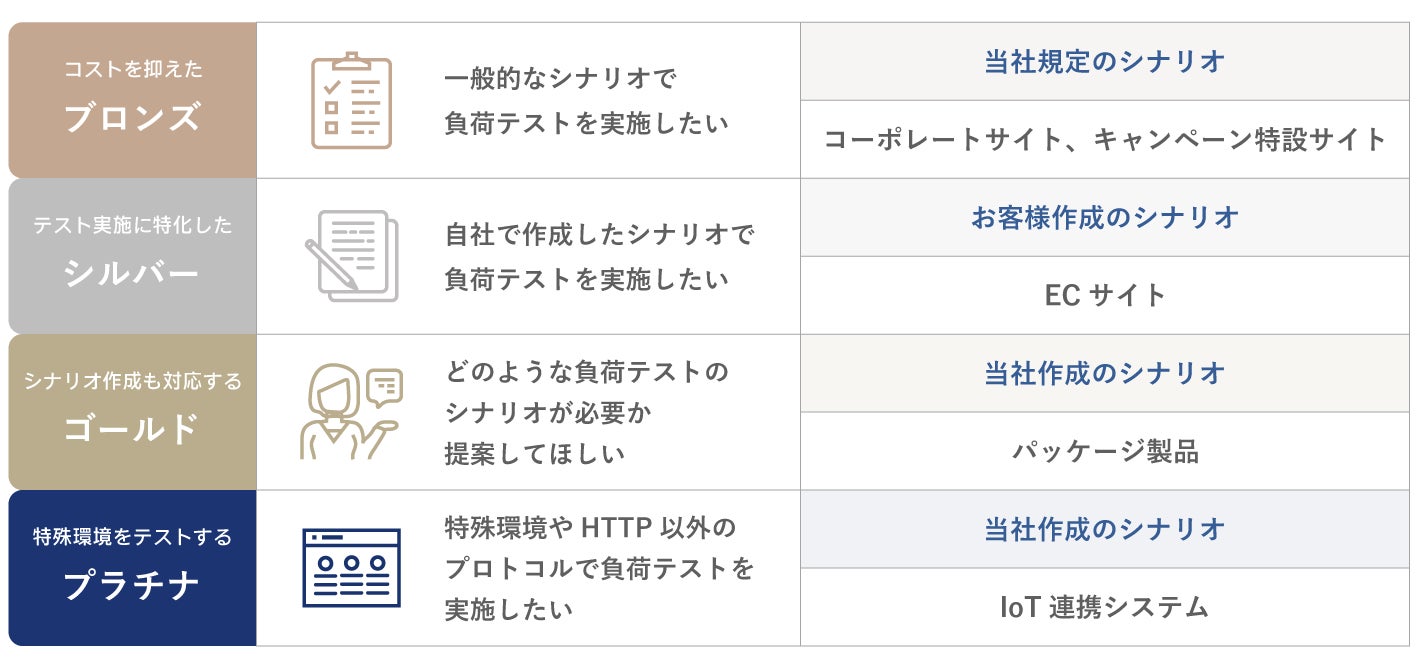
Task: Click the 当社規定のシナリオ heading
Action: [x=1105, y=62]
